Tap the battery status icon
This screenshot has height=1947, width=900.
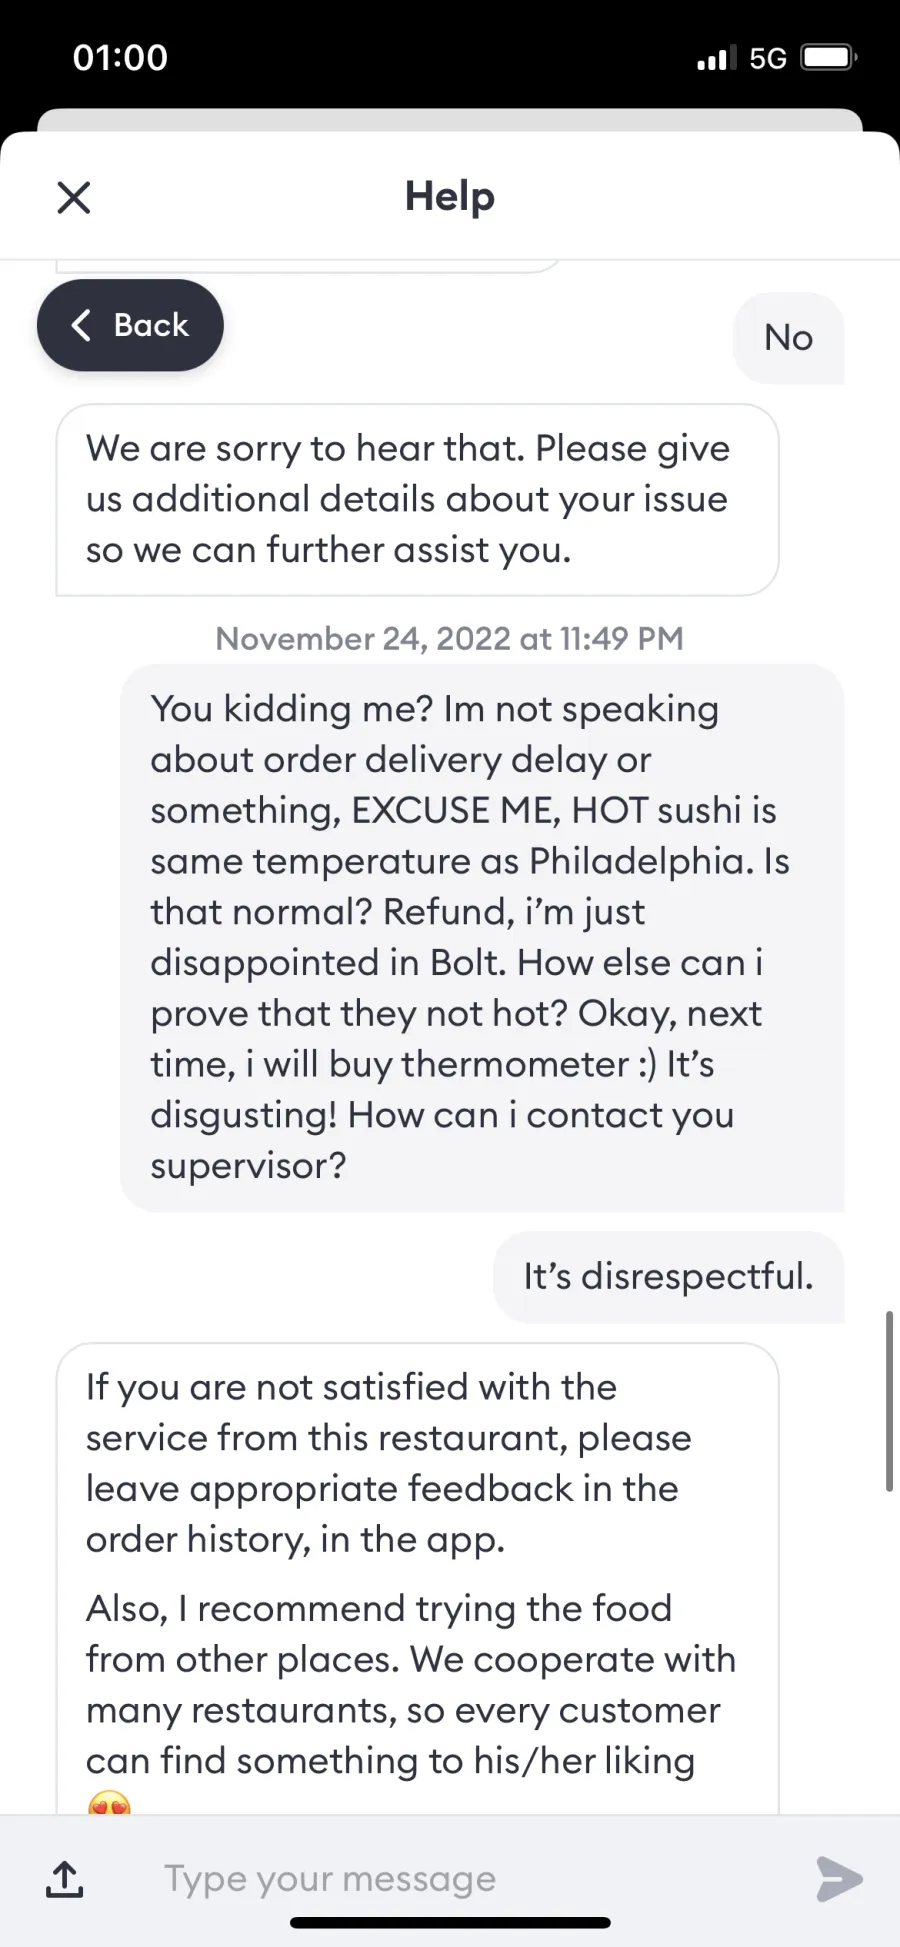click(829, 57)
